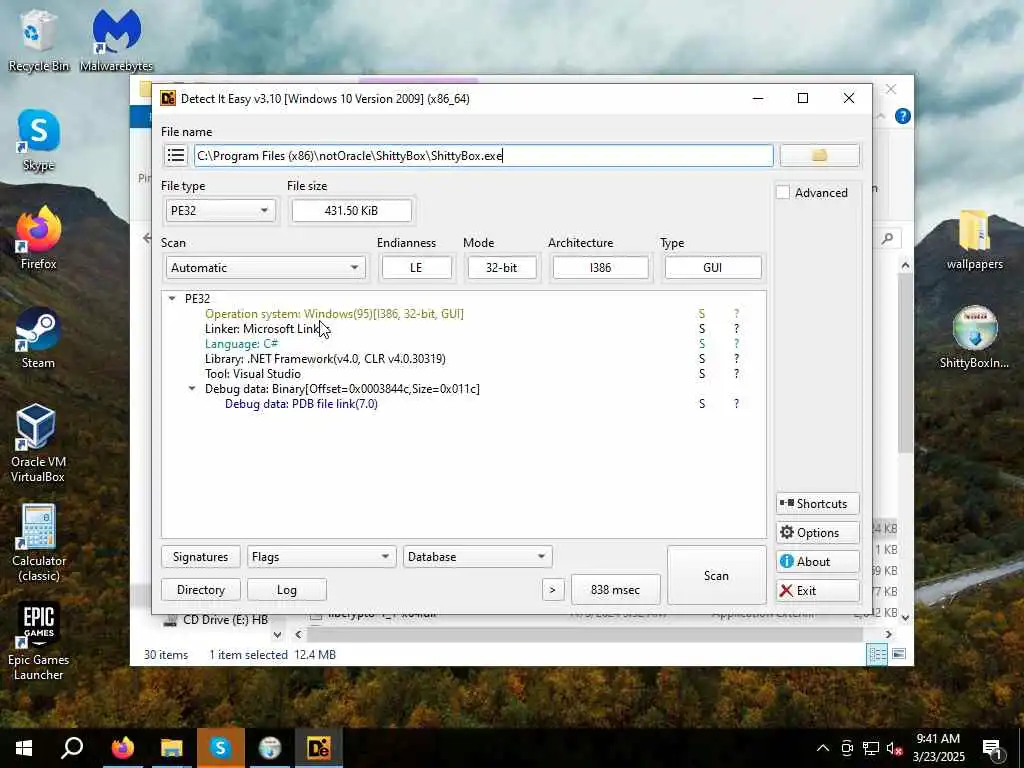Select CD Drive (E:) HB in Explorer
Screen dimensions: 1024x768
pos(217,620)
